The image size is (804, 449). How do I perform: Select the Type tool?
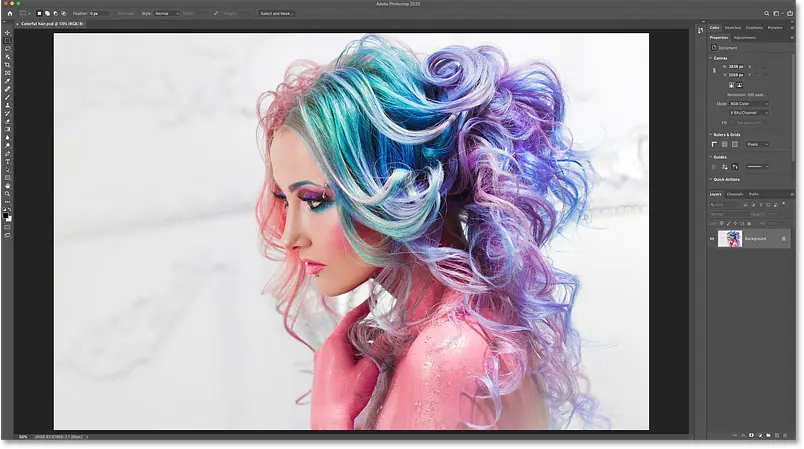7,162
